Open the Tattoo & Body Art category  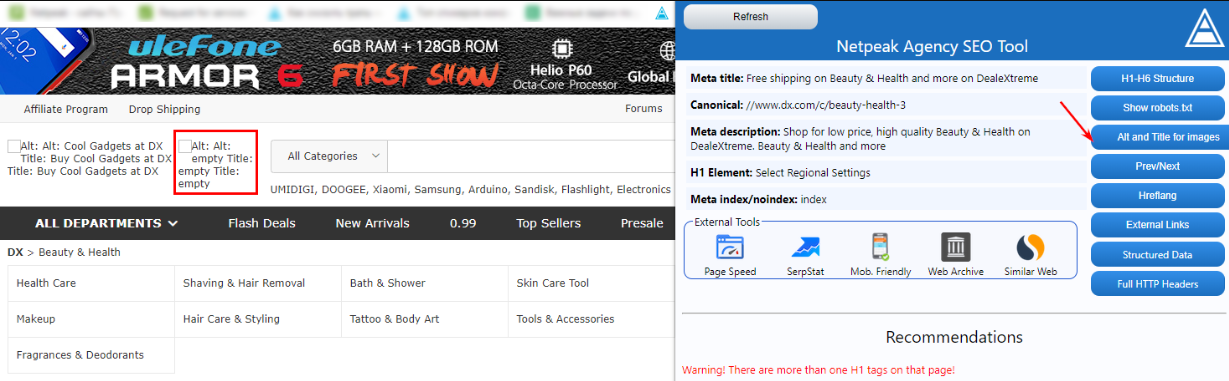(x=395, y=319)
